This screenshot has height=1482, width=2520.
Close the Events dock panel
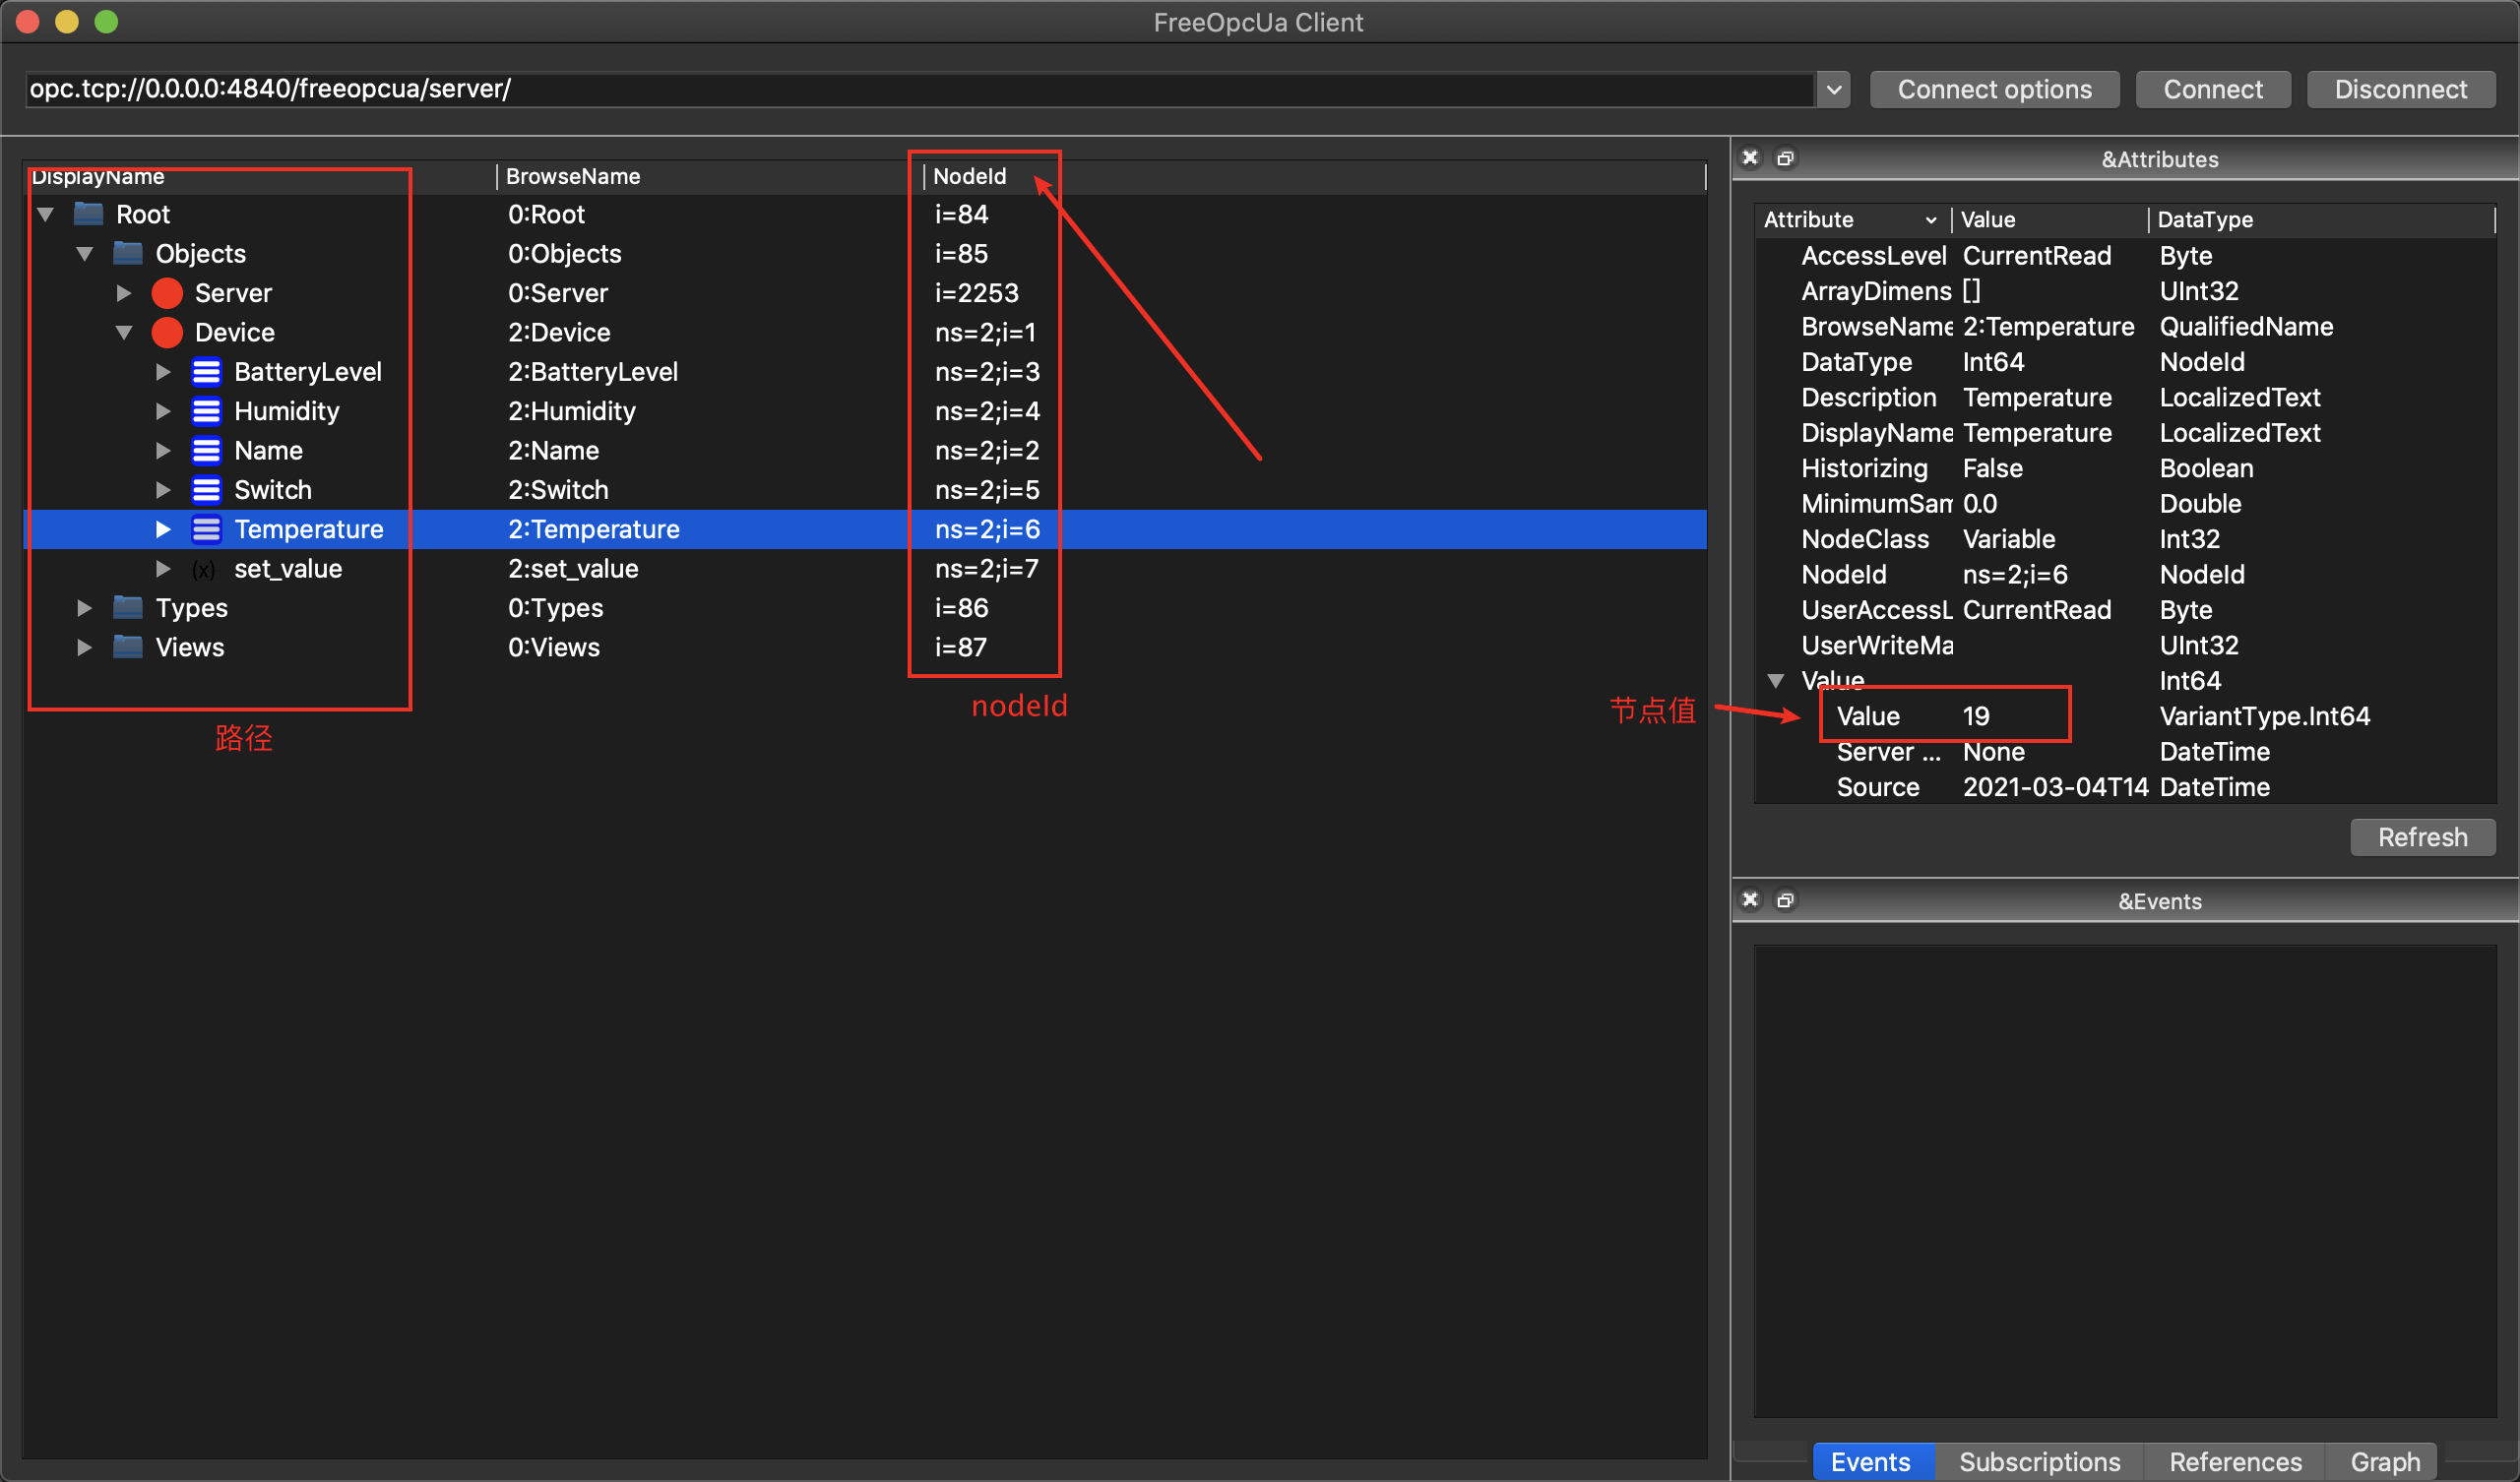pos(1750,900)
